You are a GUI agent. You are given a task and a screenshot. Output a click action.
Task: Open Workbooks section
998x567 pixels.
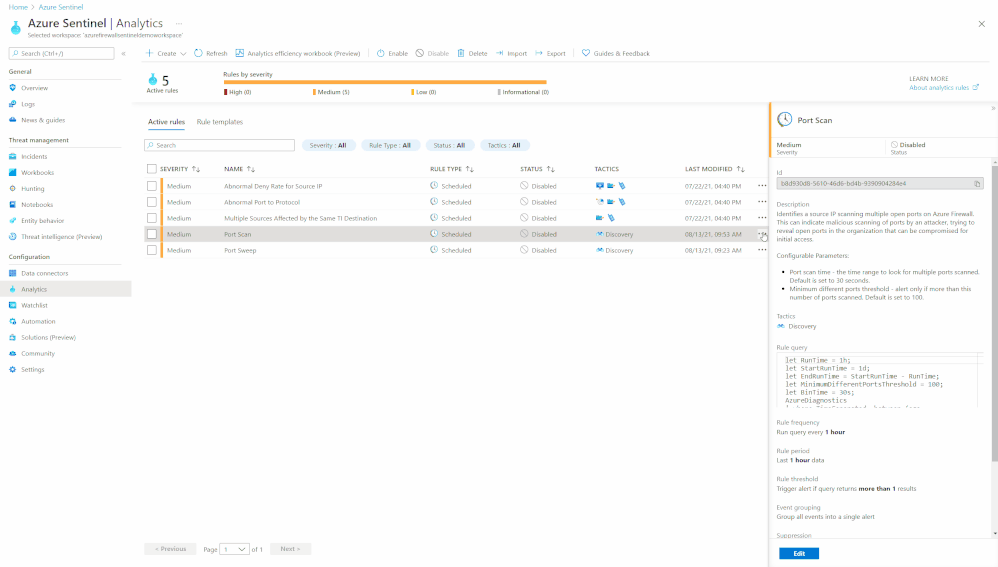37,172
